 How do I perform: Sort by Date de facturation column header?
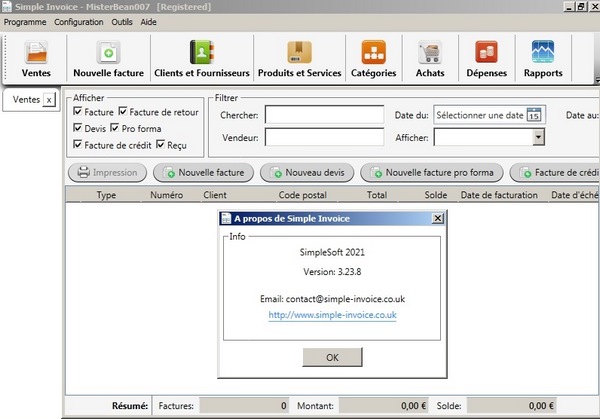tap(499, 195)
